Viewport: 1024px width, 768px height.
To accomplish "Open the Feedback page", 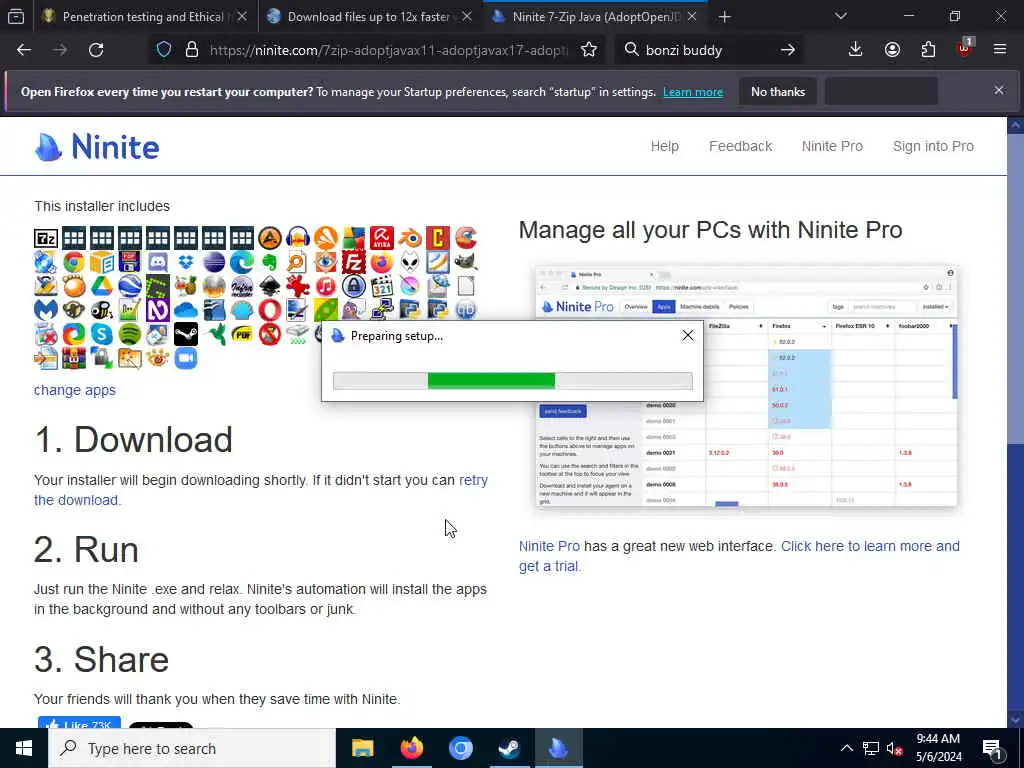I will pos(741,146).
